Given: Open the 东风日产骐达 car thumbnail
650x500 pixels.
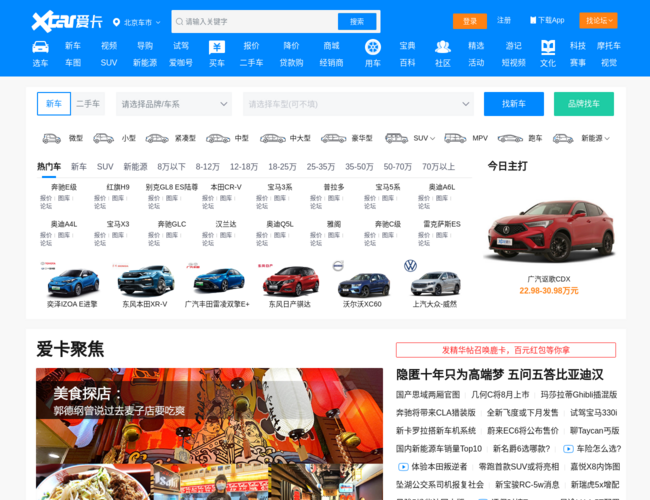Looking at the screenshot, I should point(290,282).
